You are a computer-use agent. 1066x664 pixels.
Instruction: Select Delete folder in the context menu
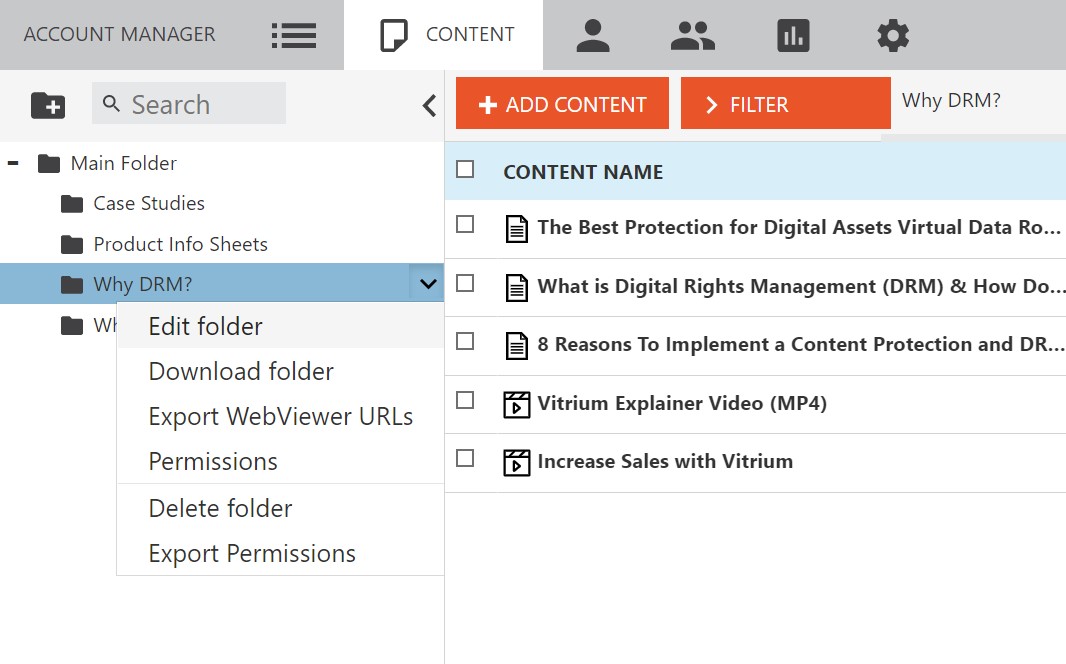(220, 508)
